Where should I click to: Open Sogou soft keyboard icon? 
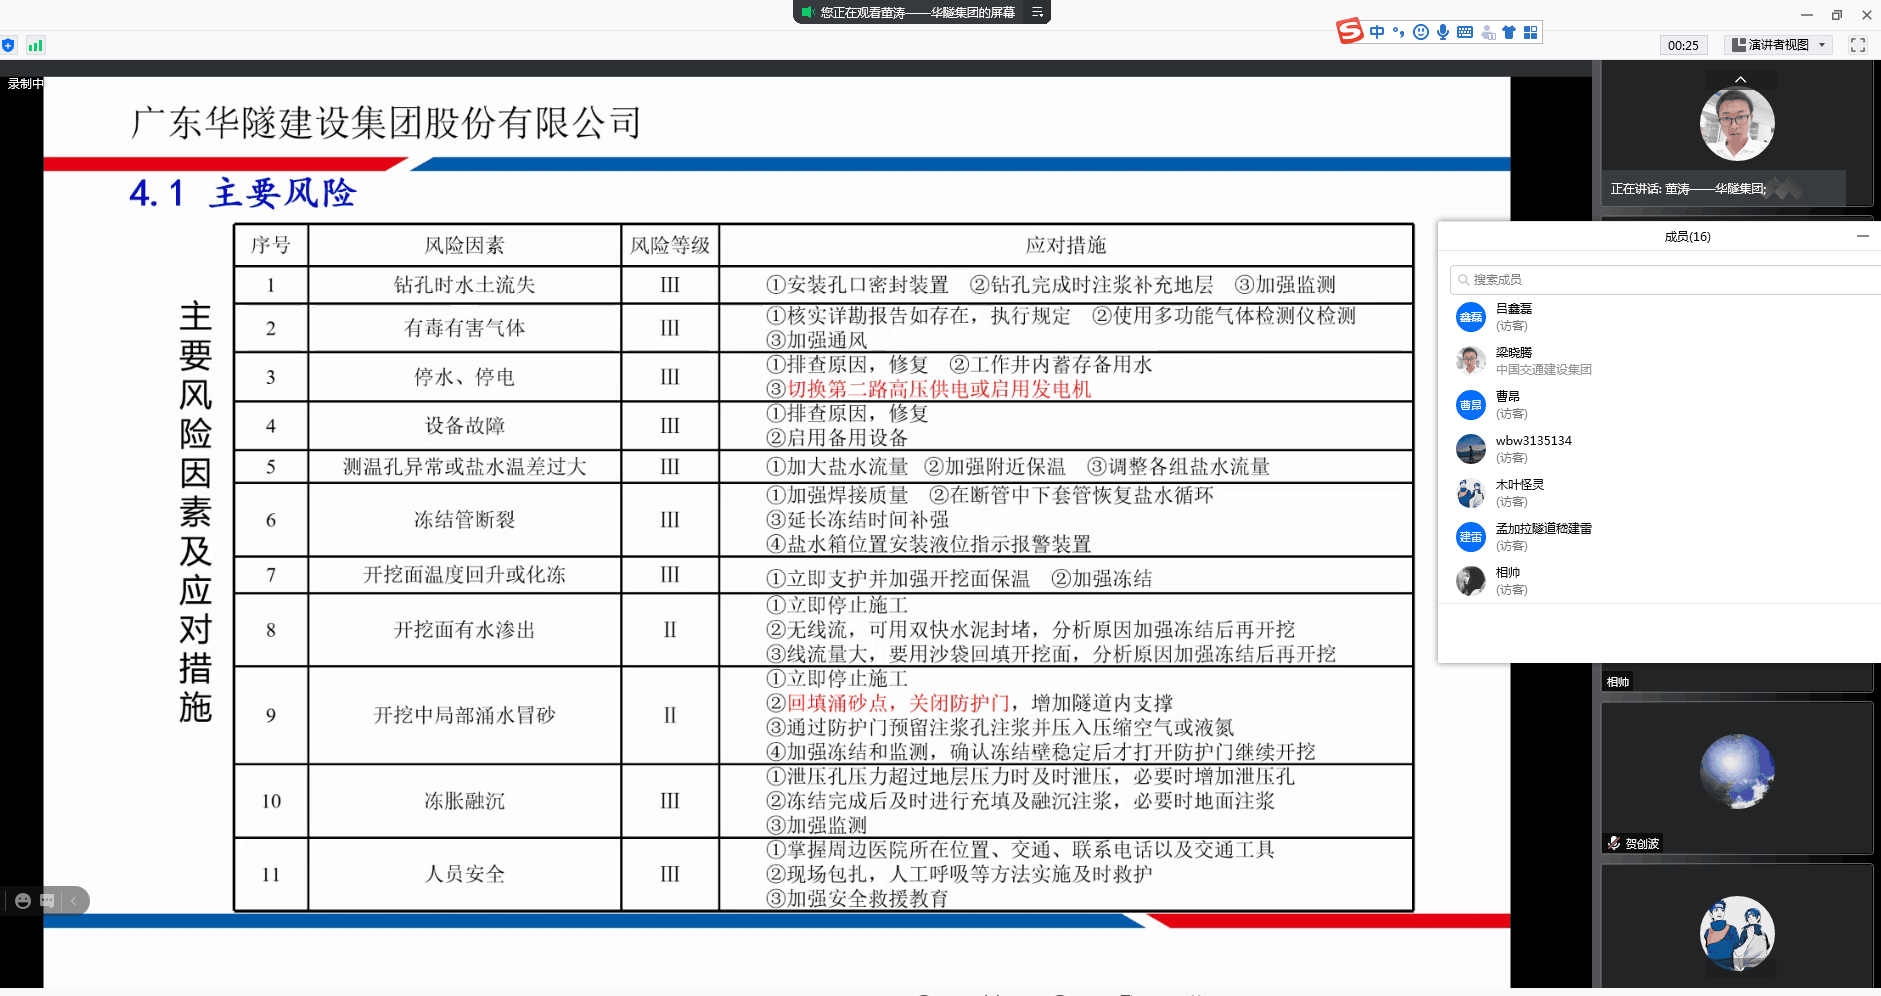pos(1465,32)
